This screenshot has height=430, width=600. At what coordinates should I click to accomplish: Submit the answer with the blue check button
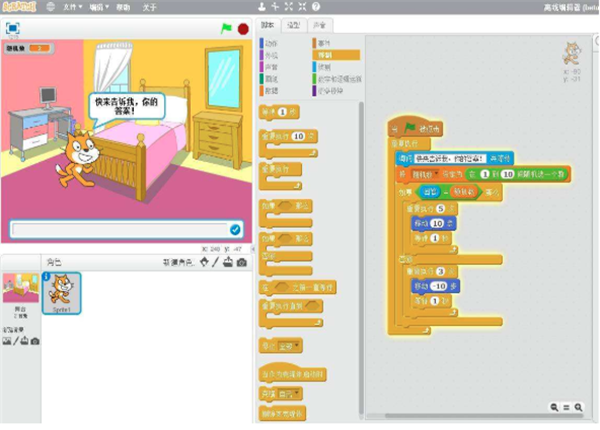pos(235,230)
